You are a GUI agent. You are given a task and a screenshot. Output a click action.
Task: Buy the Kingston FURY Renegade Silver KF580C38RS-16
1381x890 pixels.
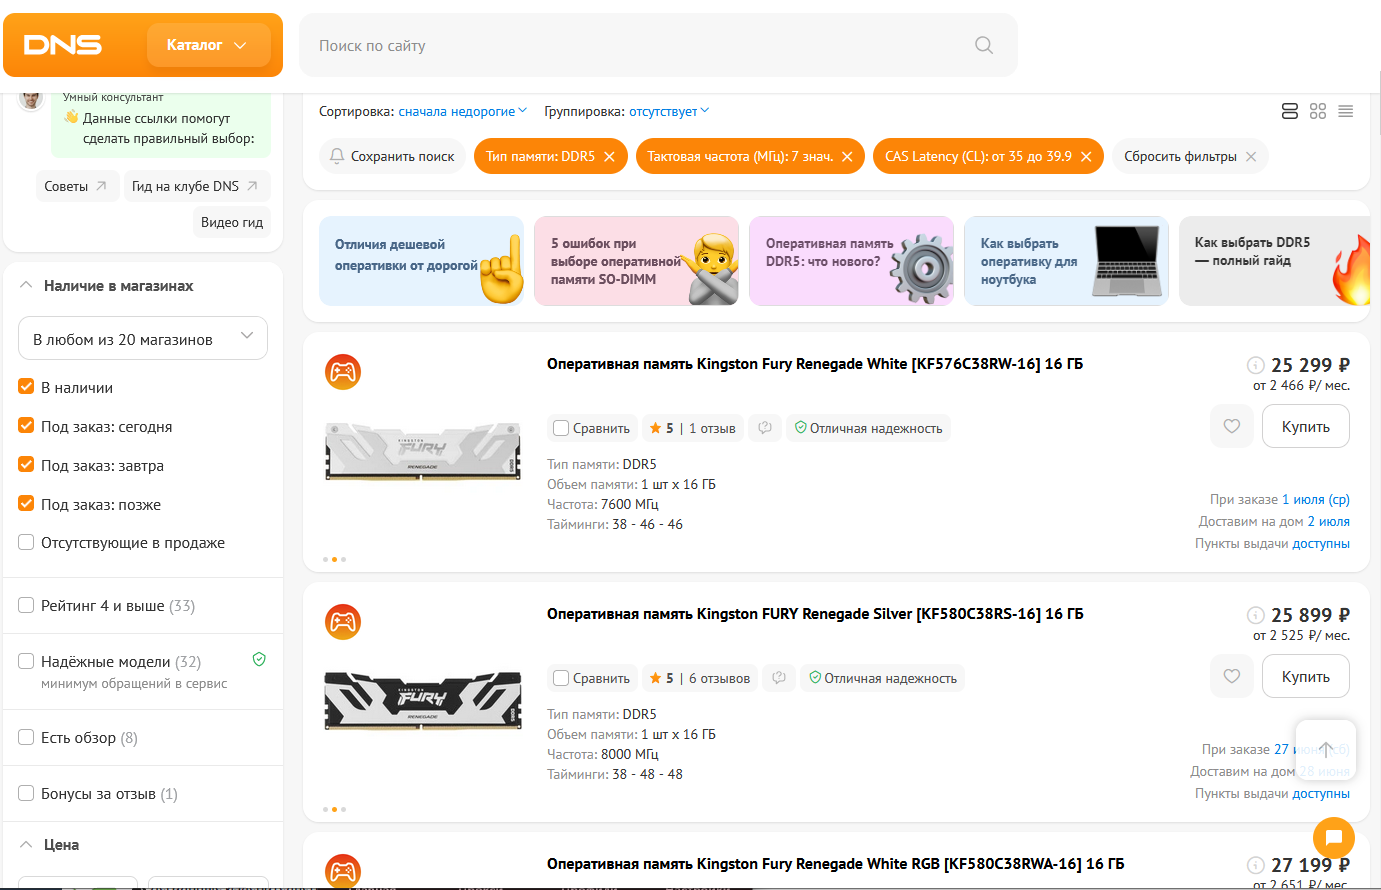[1306, 676]
